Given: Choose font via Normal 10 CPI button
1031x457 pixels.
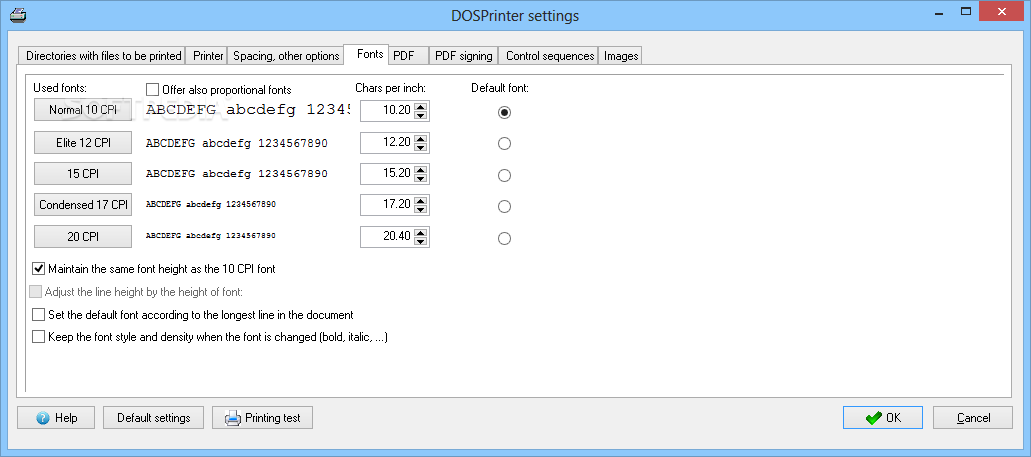Looking at the screenshot, I should [x=83, y=110].
